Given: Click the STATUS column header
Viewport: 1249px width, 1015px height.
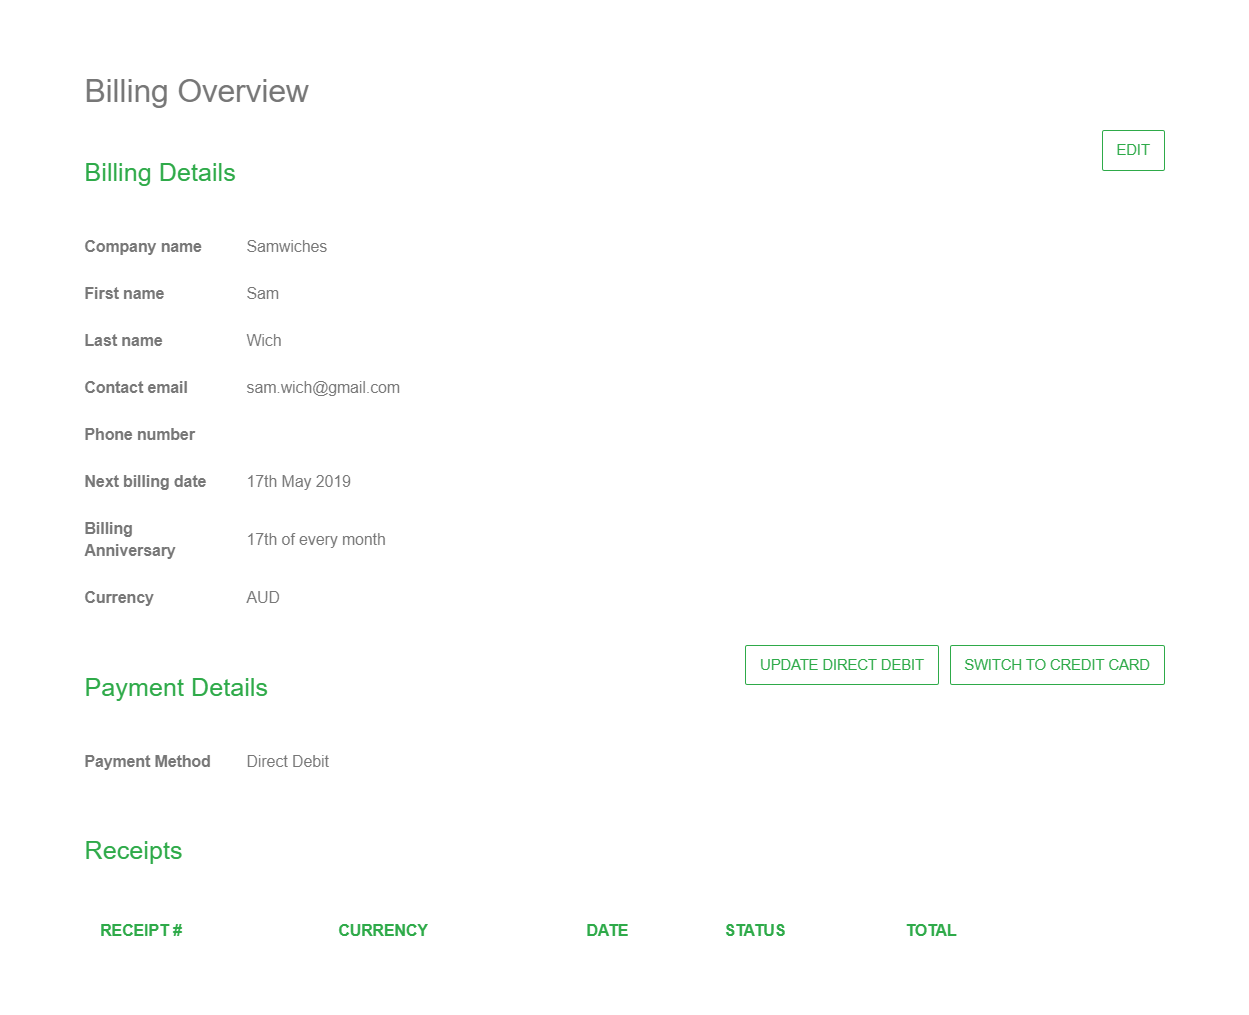Looking at the screenshot, I should pyautogui.click(x=755, y=930).
